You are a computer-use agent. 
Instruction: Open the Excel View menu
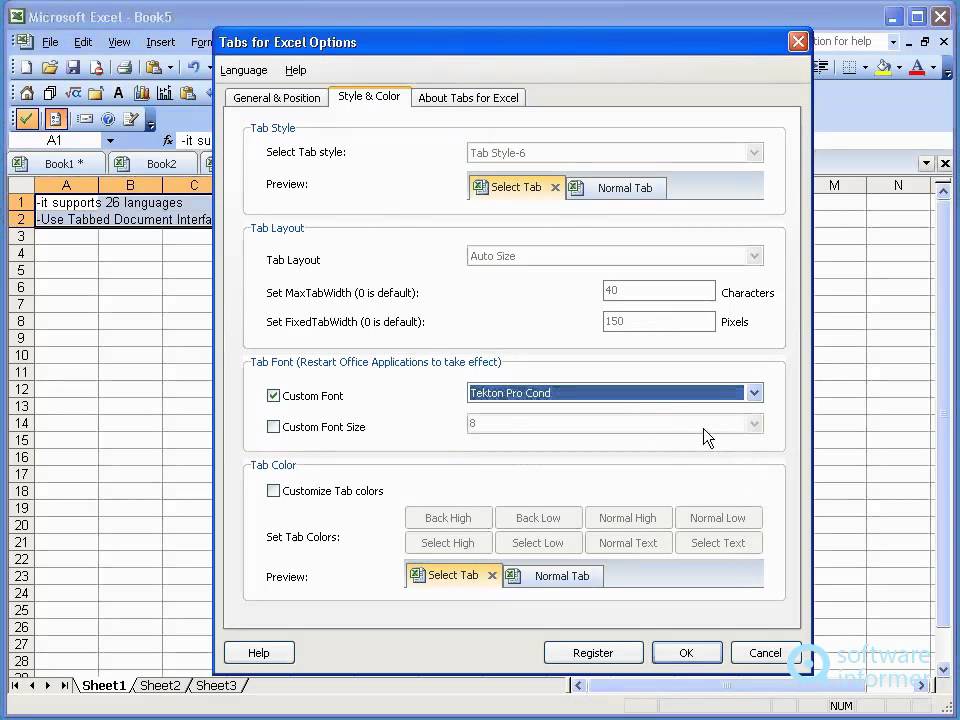click(x=119, y=42)
